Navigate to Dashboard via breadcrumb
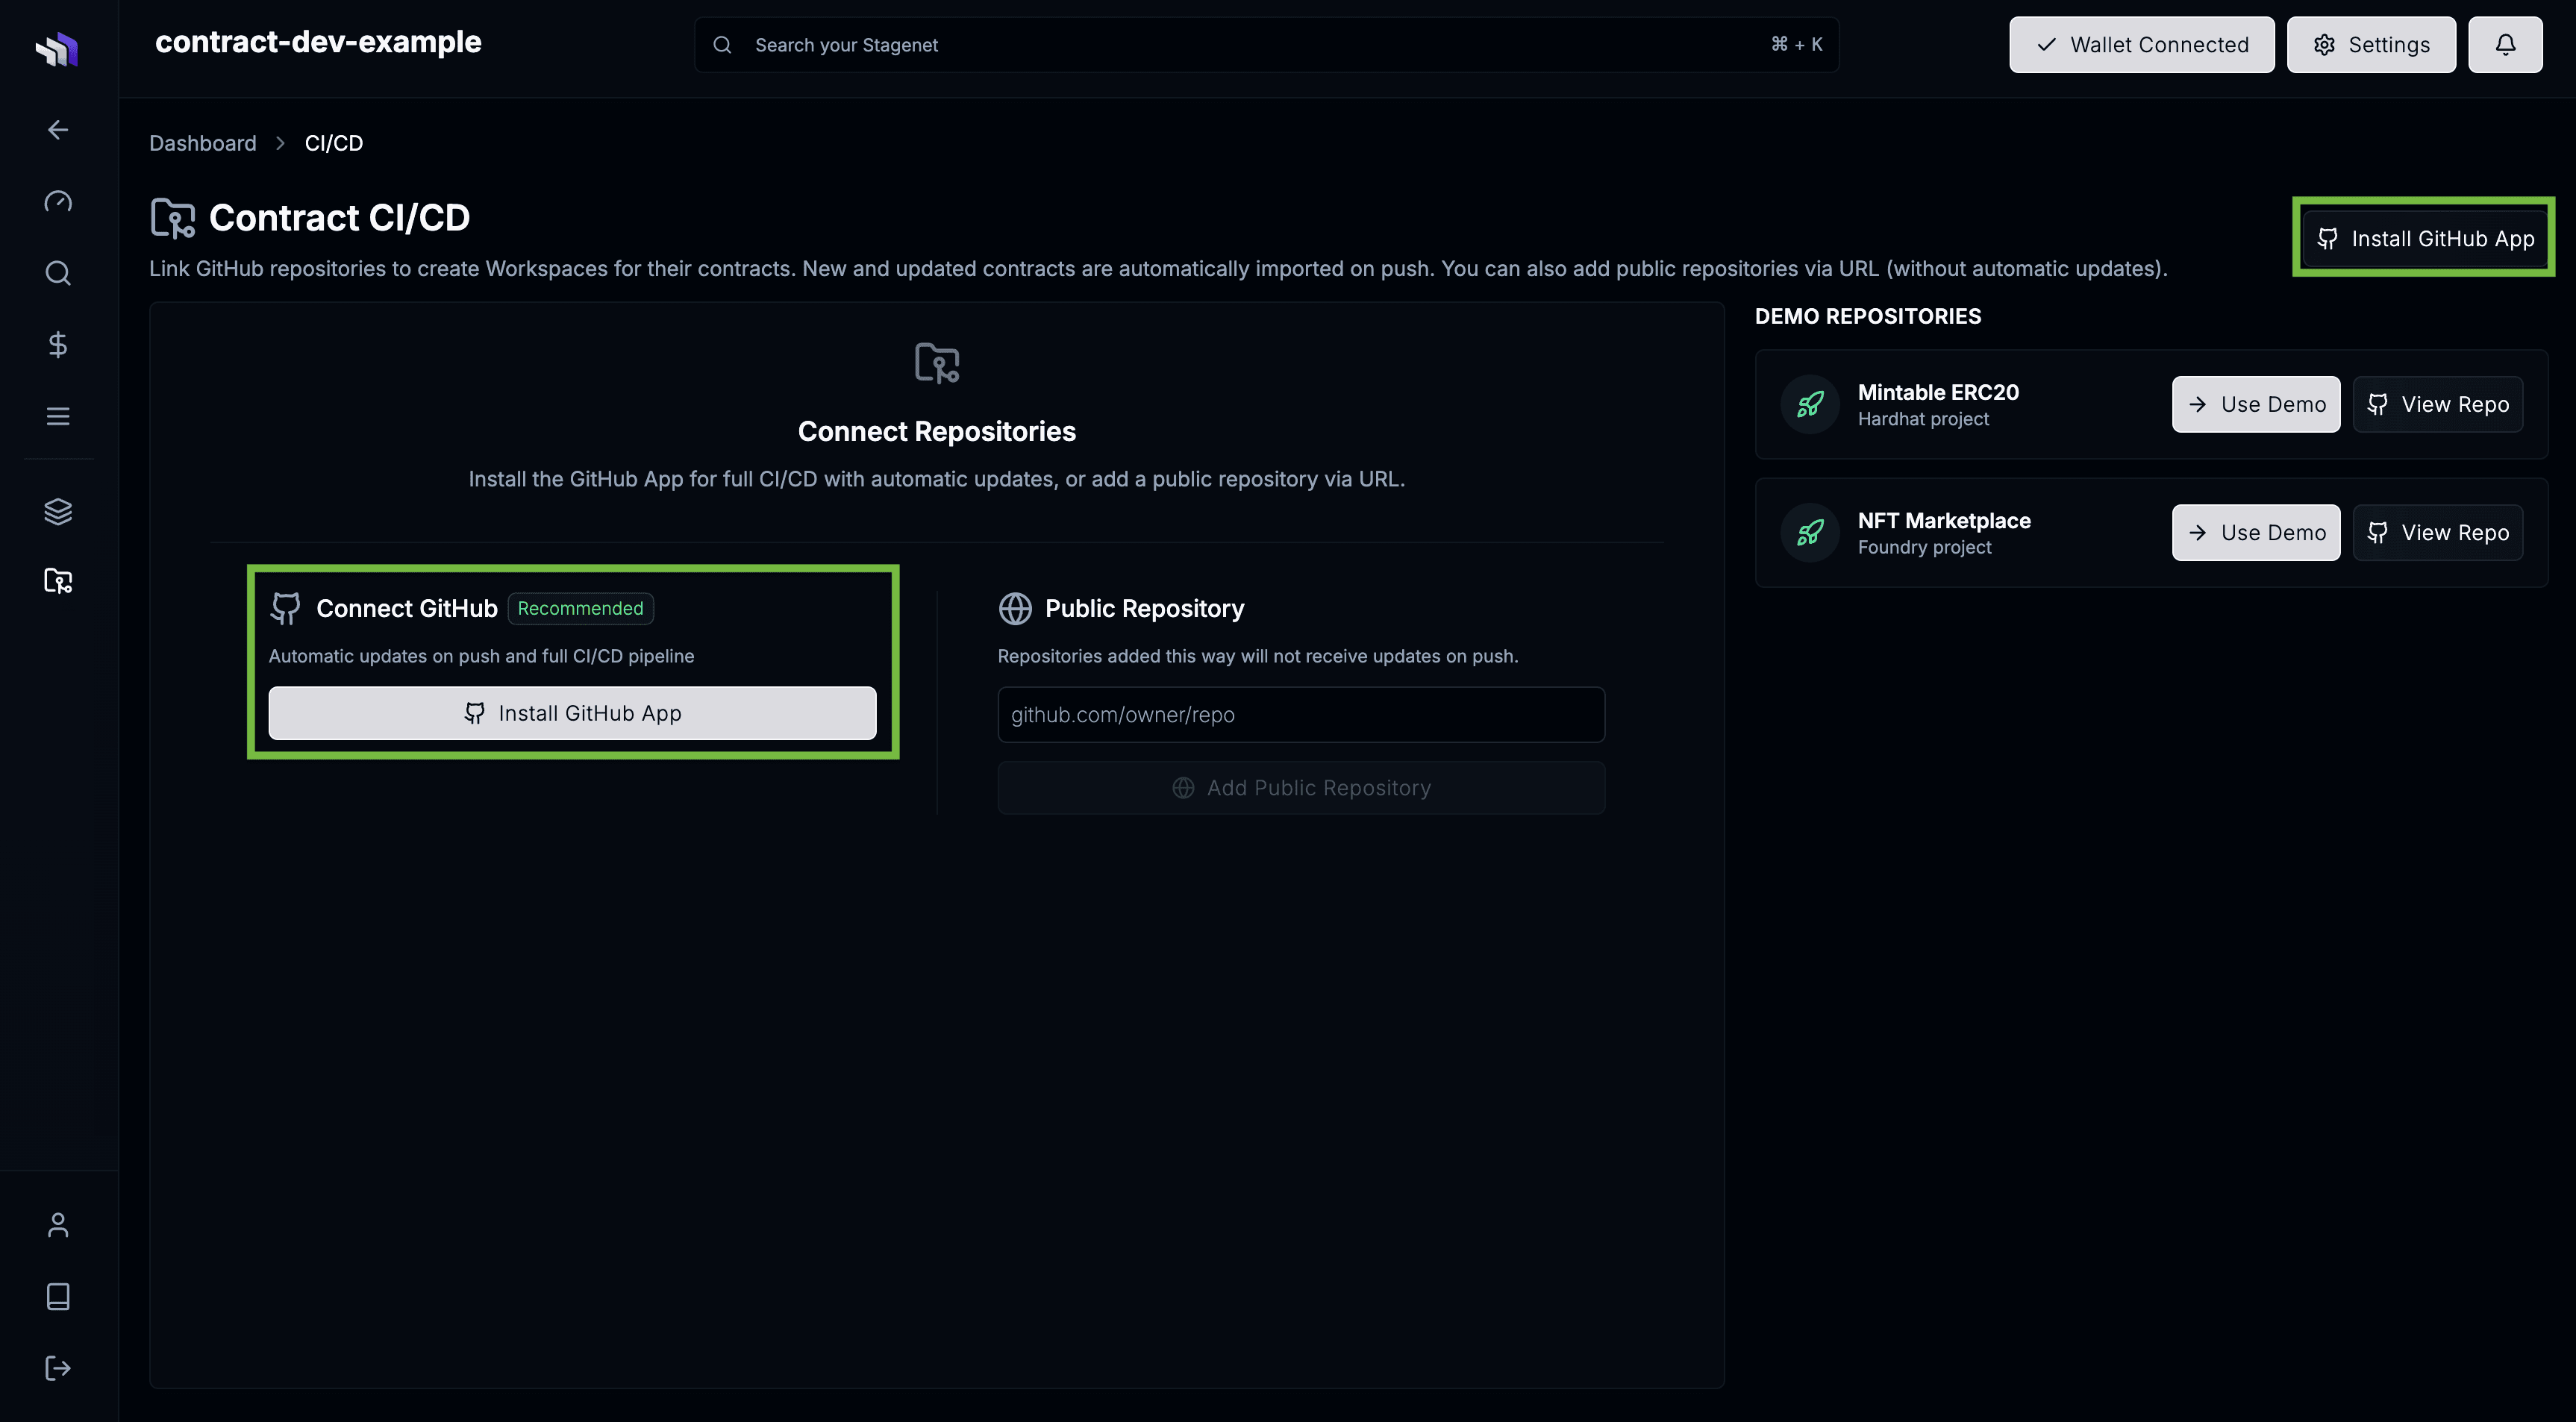2576x1422 pixels. (203, 143)
